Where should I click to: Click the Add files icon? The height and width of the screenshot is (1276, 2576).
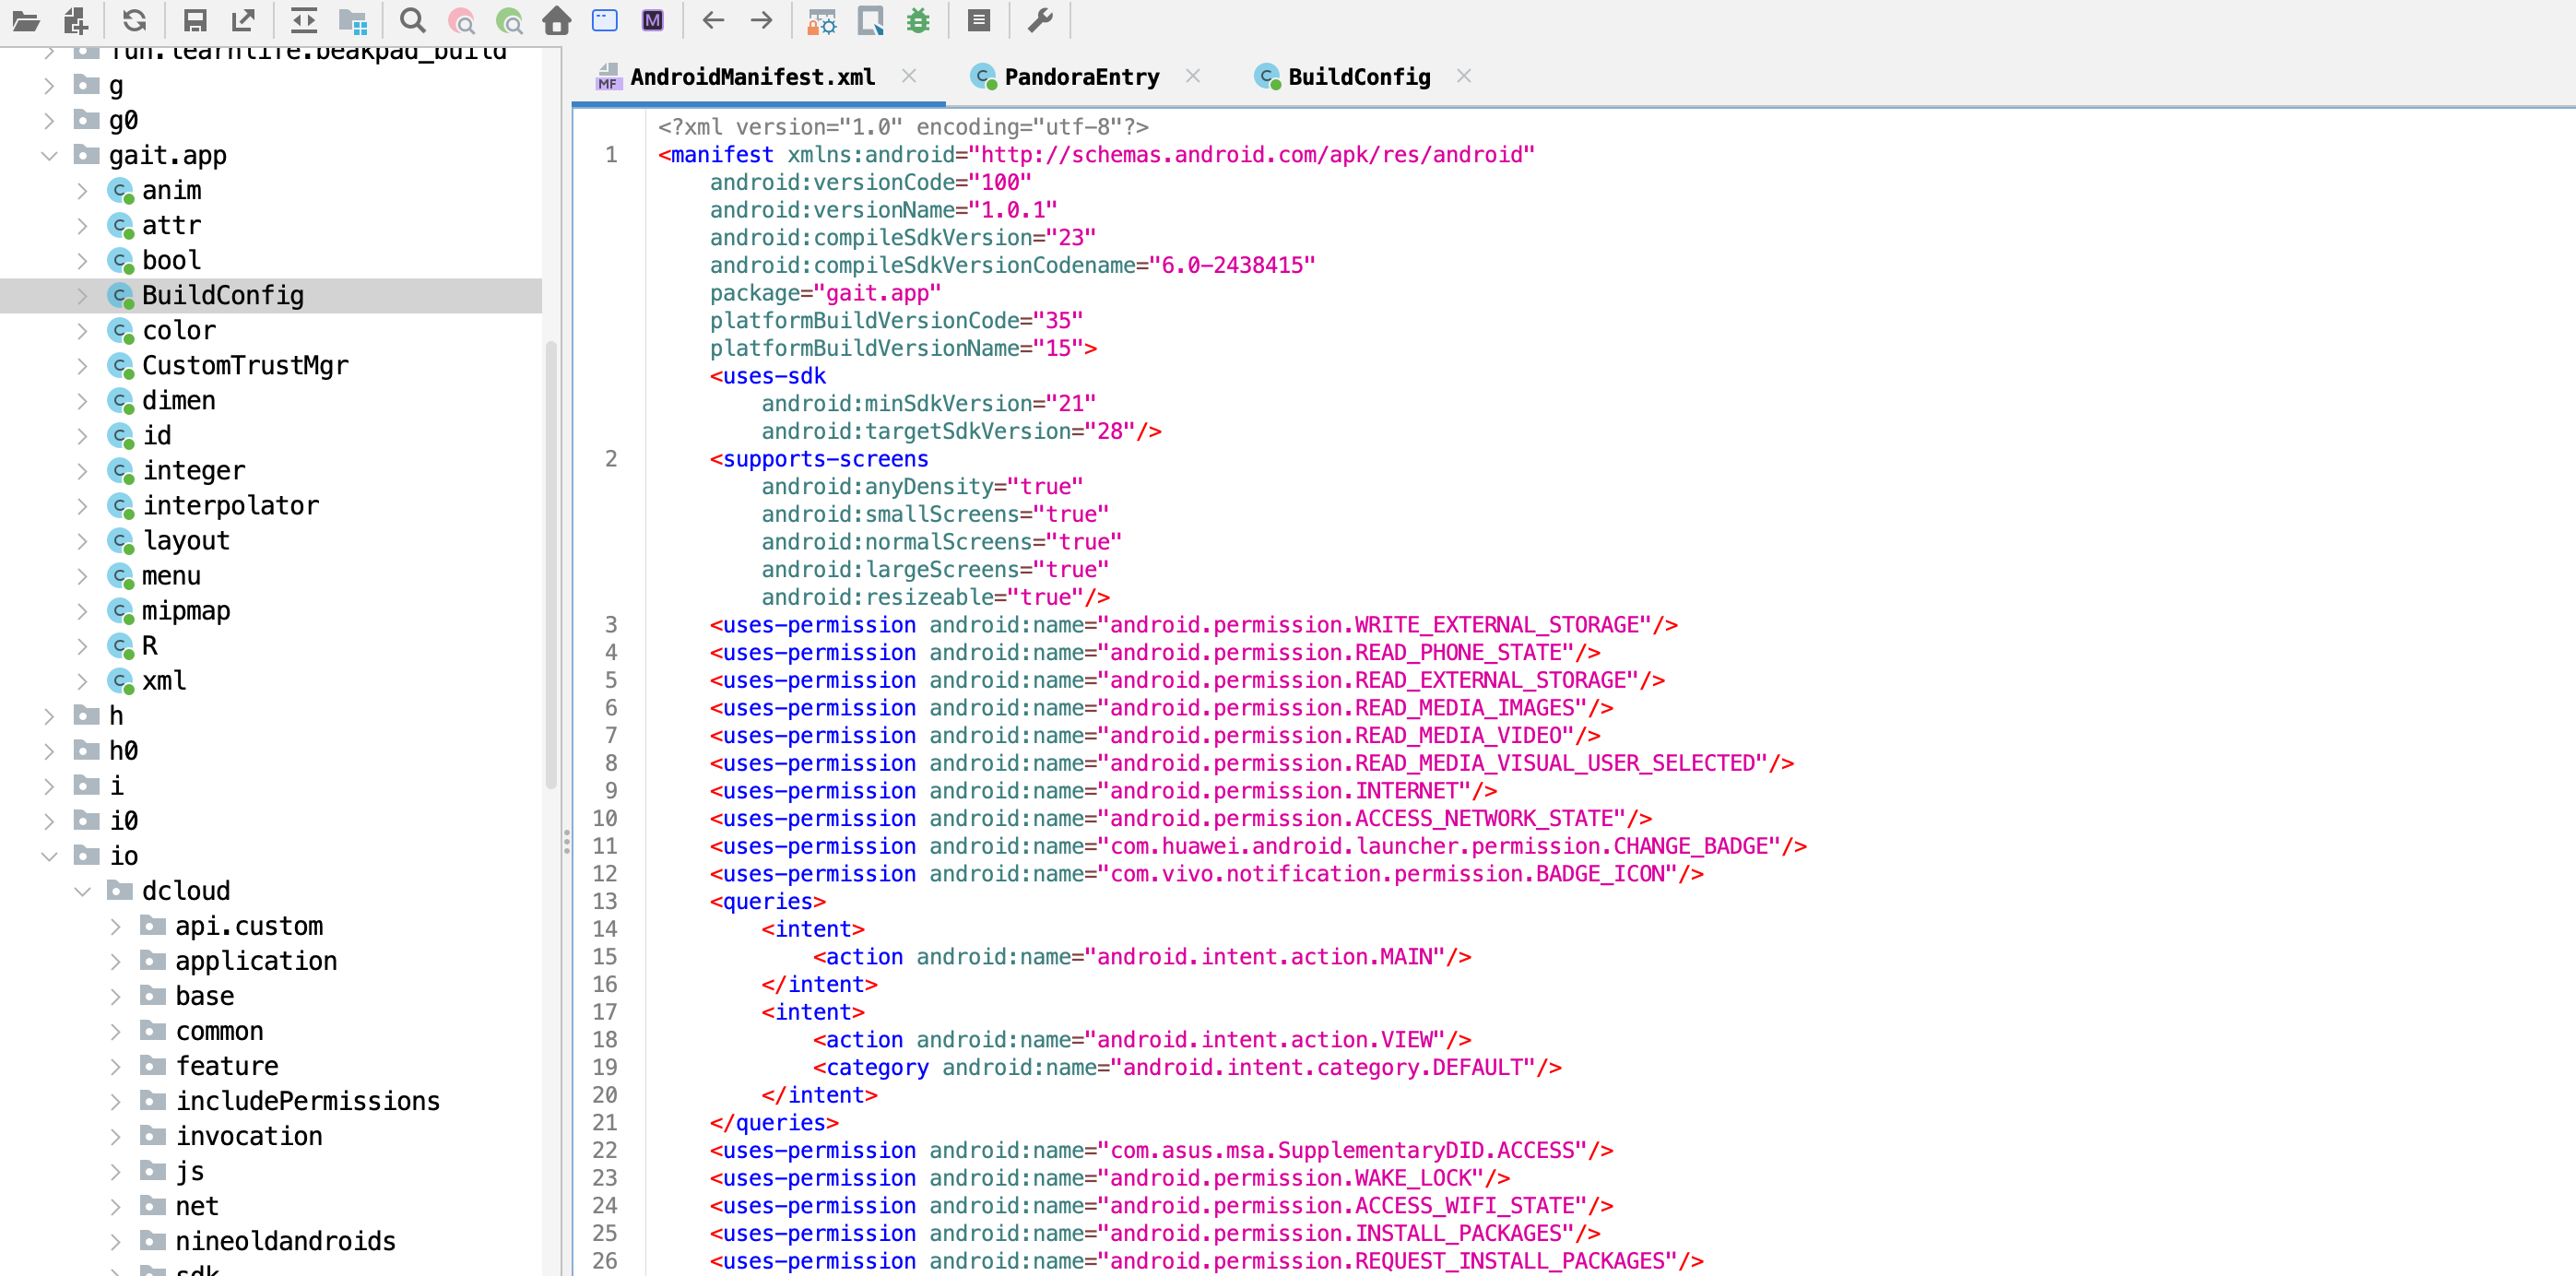[x=76, y=21]
